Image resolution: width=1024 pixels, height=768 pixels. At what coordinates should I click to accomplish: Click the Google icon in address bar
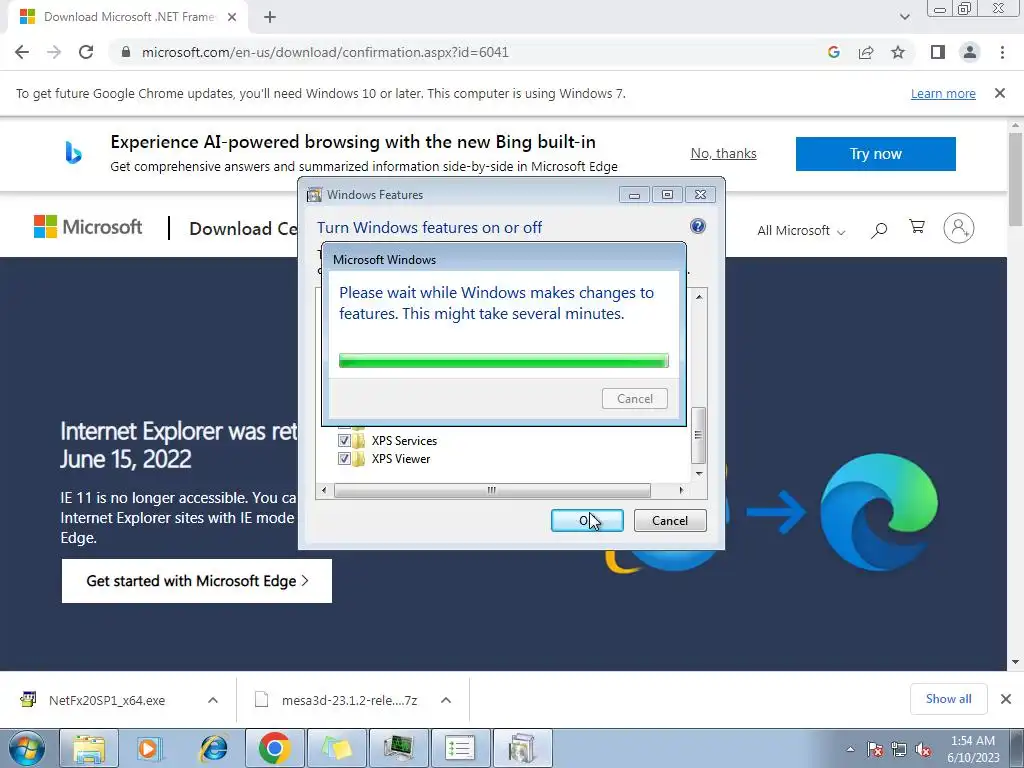pyautogui.click(x=833, y=52)
